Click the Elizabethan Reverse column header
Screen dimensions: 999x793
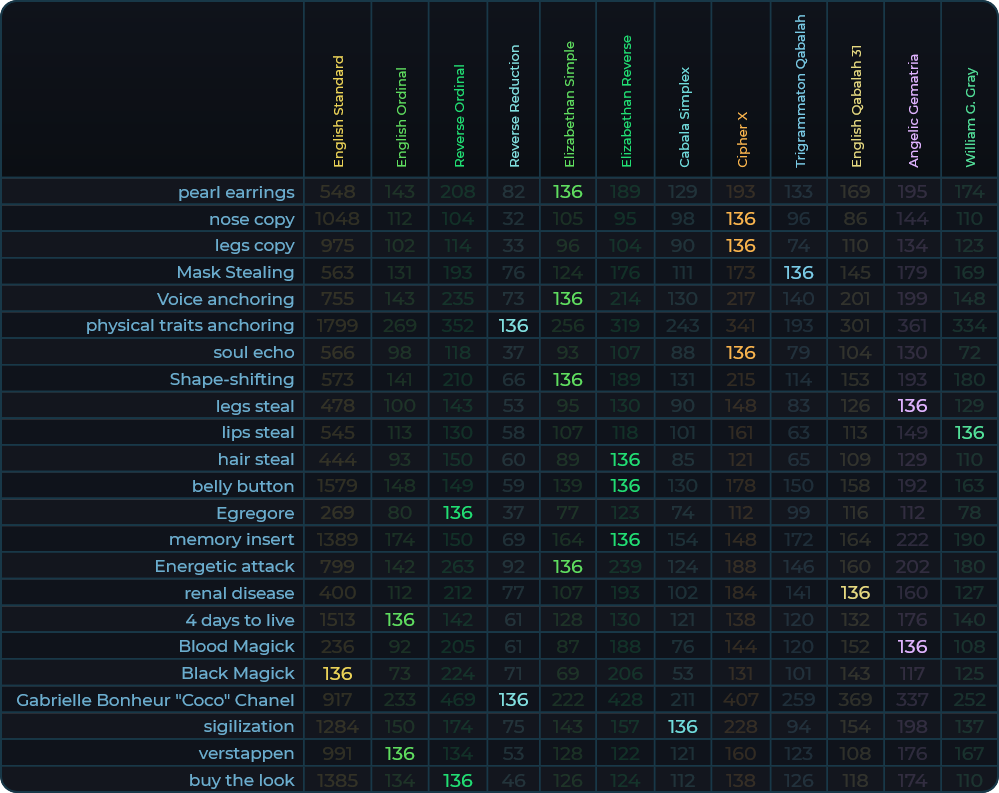point(626,101)
